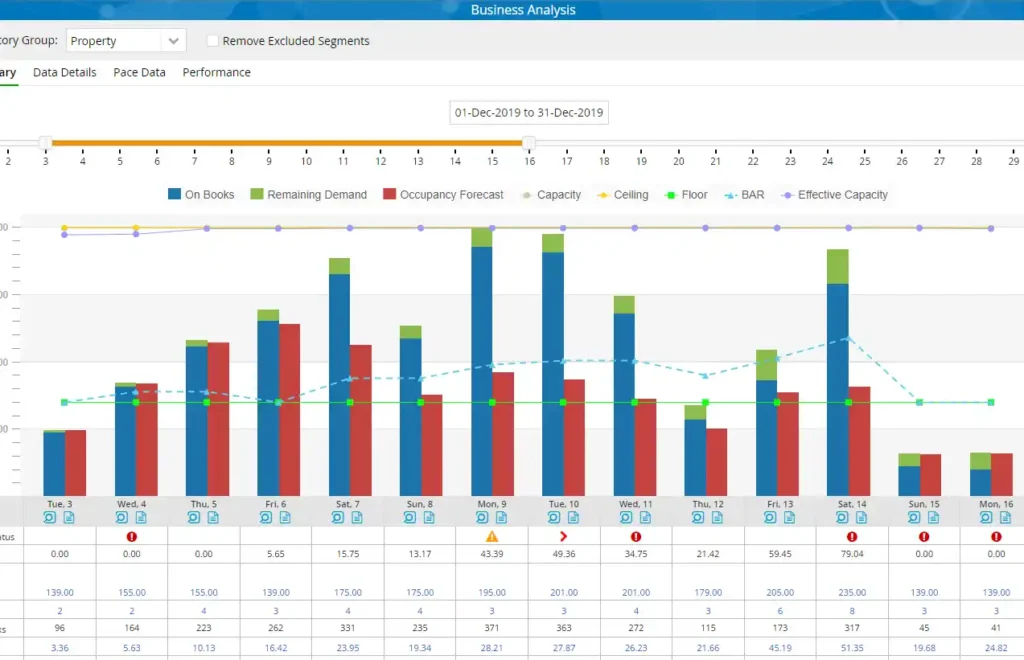Click the 79.04 cell for Sat, 14
The height and width of the screenshot is (660, 1024).
pyautogui.click(x=852, y=554)
